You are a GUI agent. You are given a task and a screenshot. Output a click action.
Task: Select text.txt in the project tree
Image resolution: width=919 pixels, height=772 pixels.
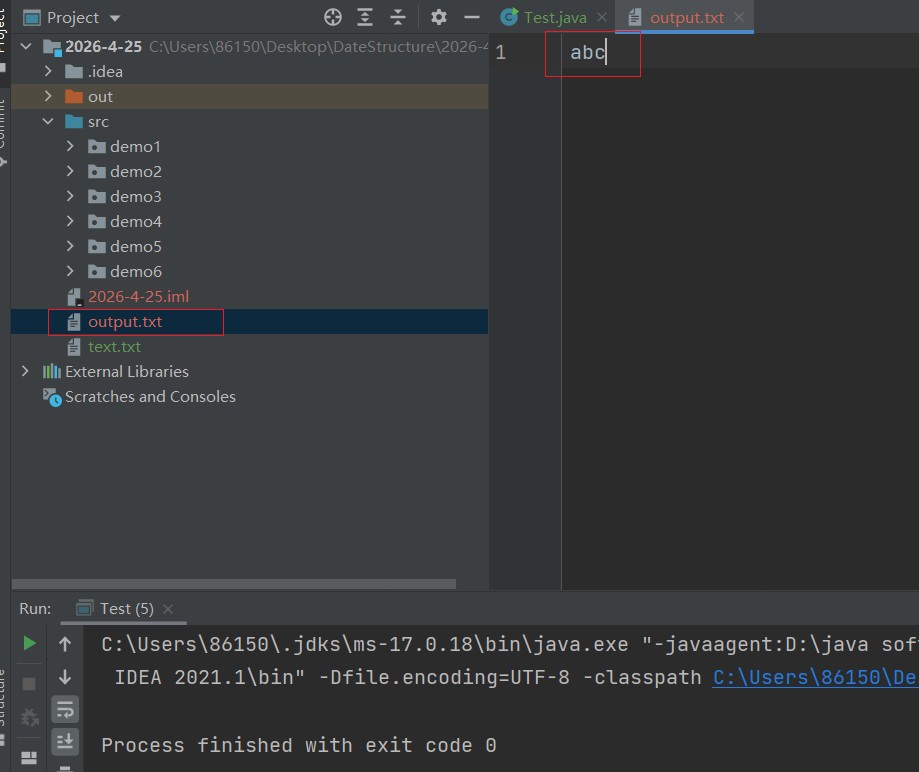tap(114, 347)
